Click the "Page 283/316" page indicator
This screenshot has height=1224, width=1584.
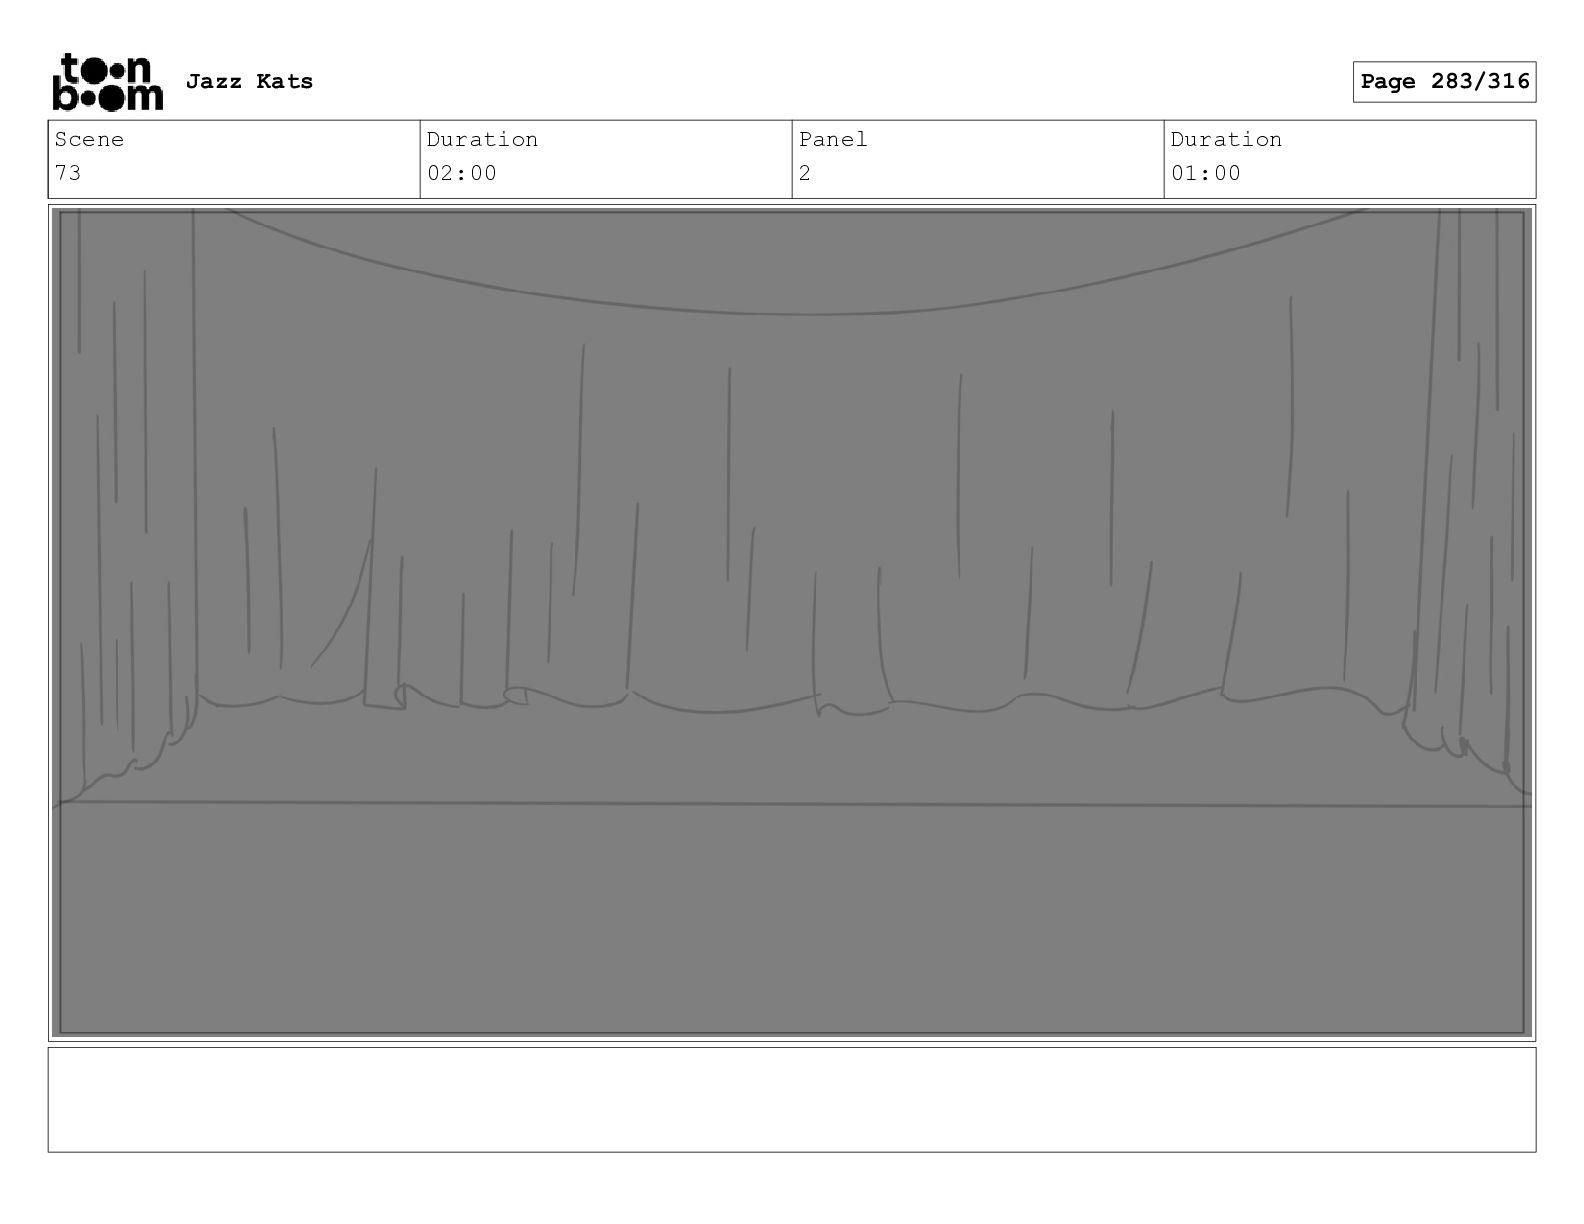1444,82
